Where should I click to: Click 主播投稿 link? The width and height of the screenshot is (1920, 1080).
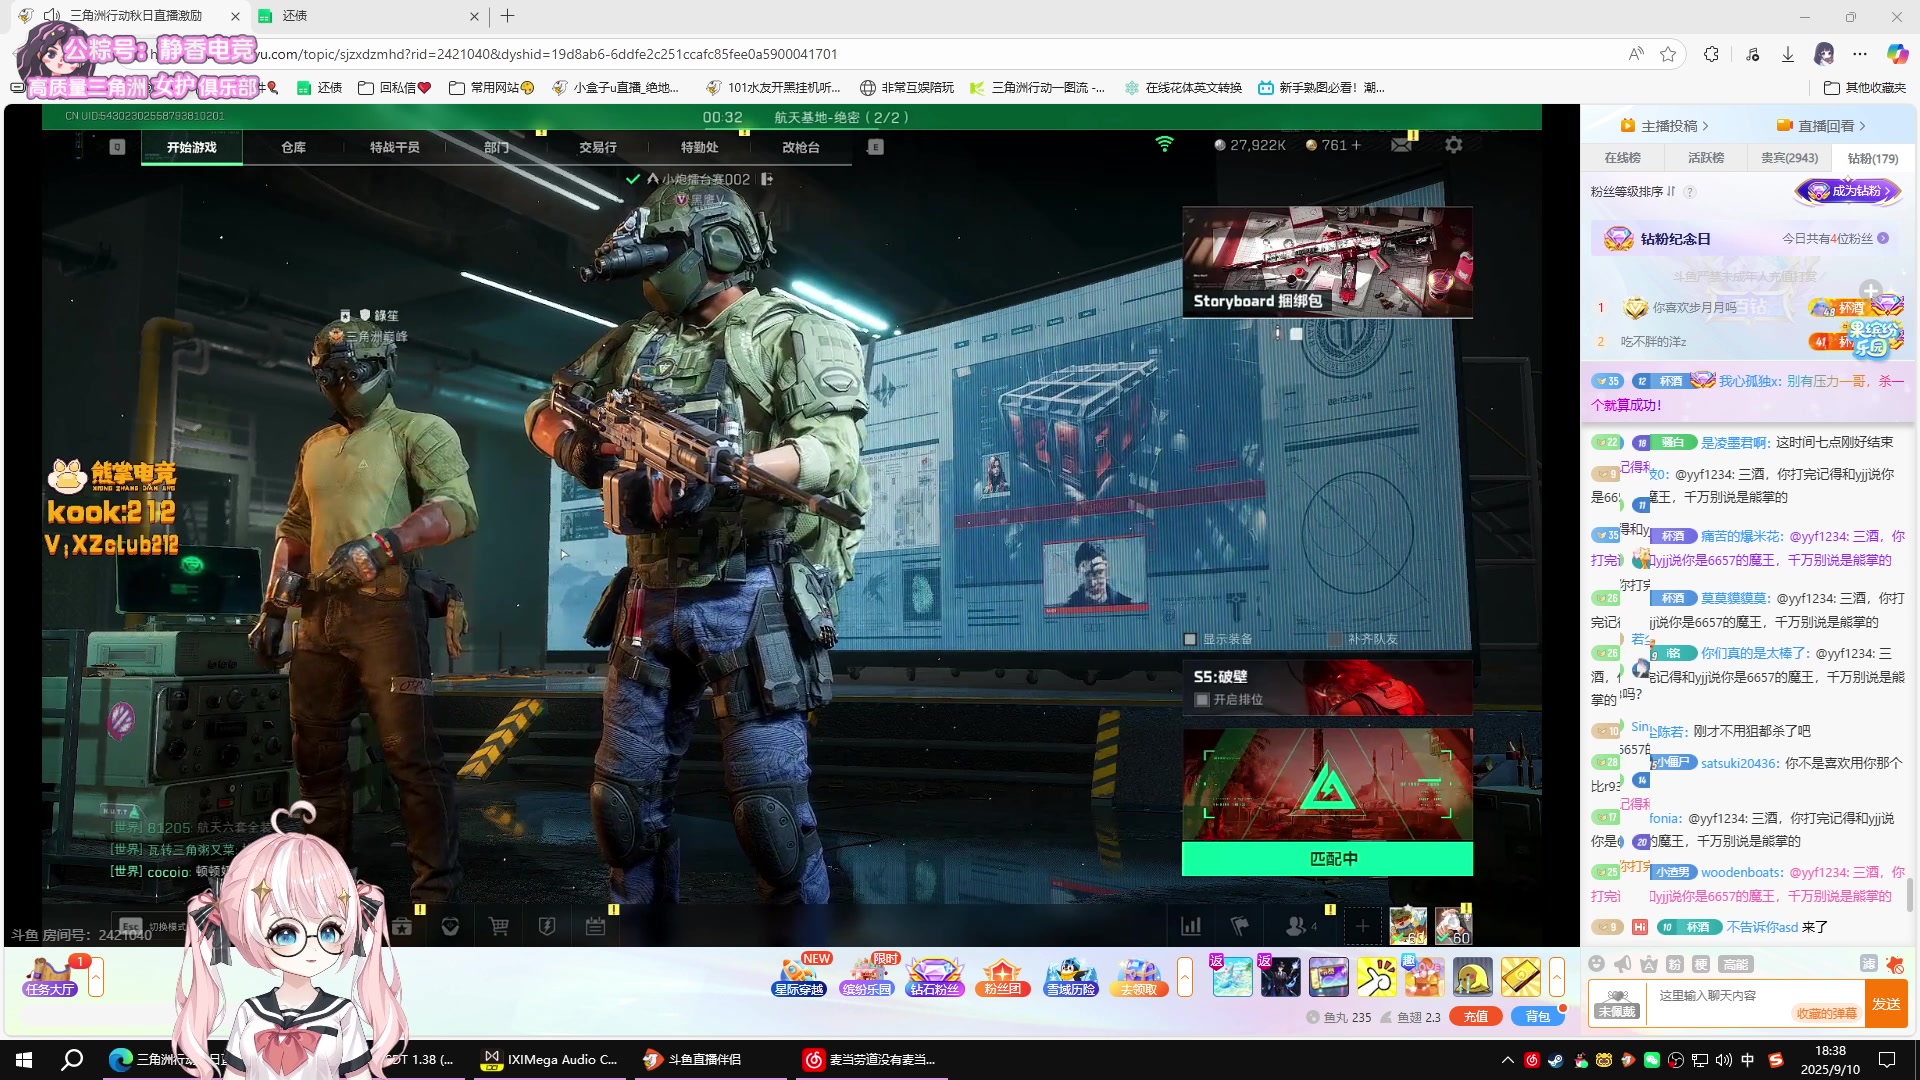[x=1665, y=126]
